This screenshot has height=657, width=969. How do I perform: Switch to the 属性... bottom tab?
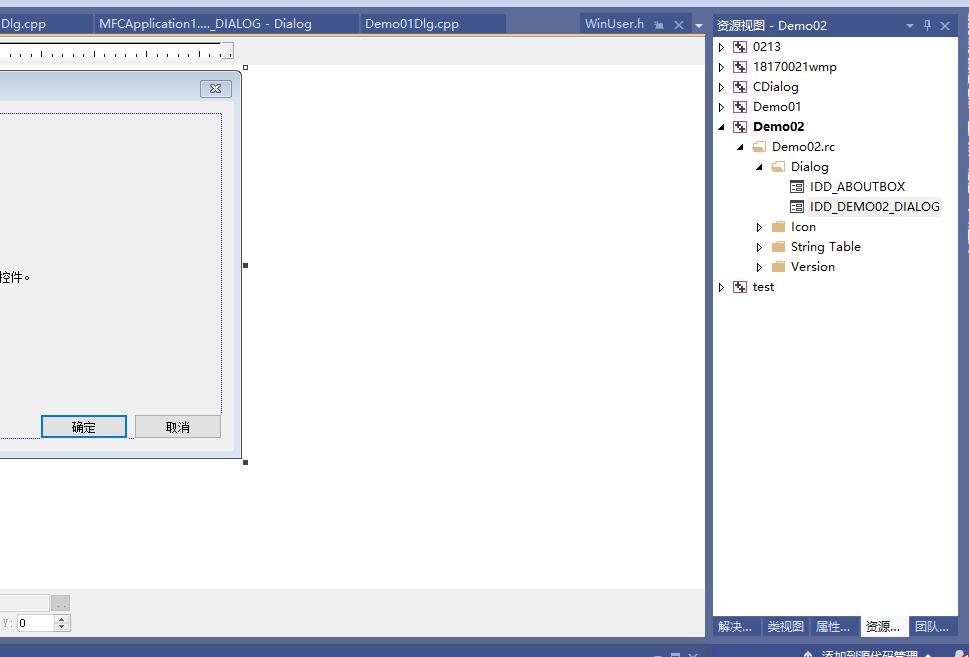[x=834, y=627]
